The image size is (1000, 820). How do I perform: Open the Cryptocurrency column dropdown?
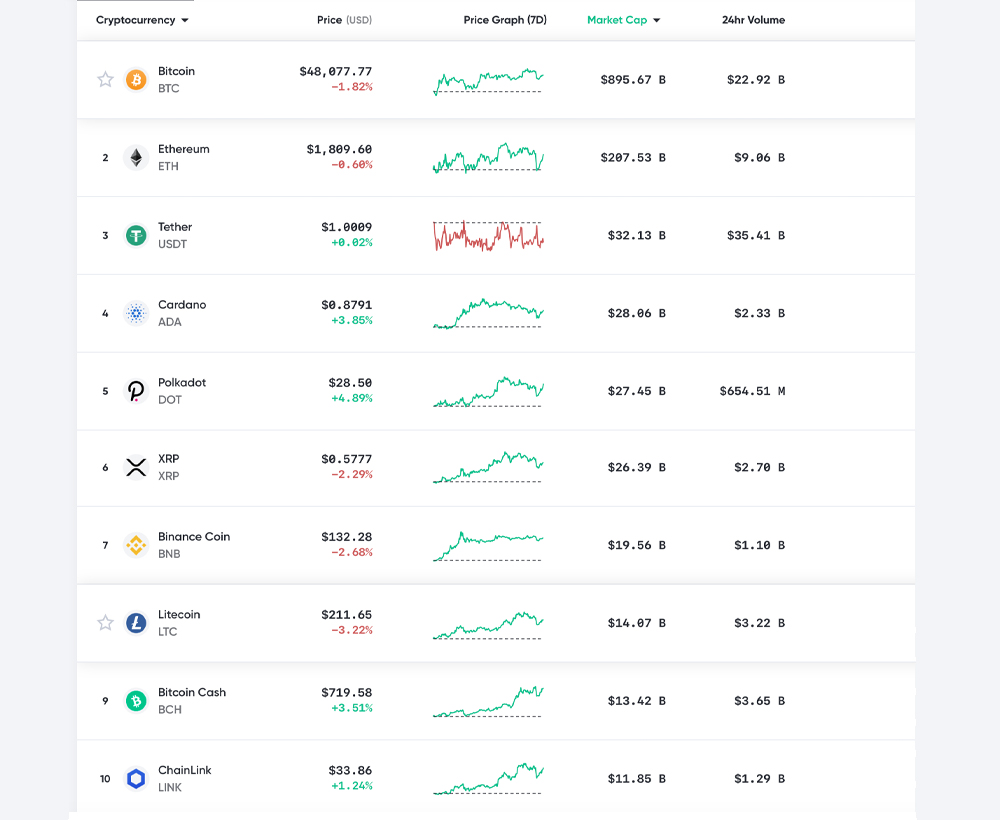(x=142, y=20)
